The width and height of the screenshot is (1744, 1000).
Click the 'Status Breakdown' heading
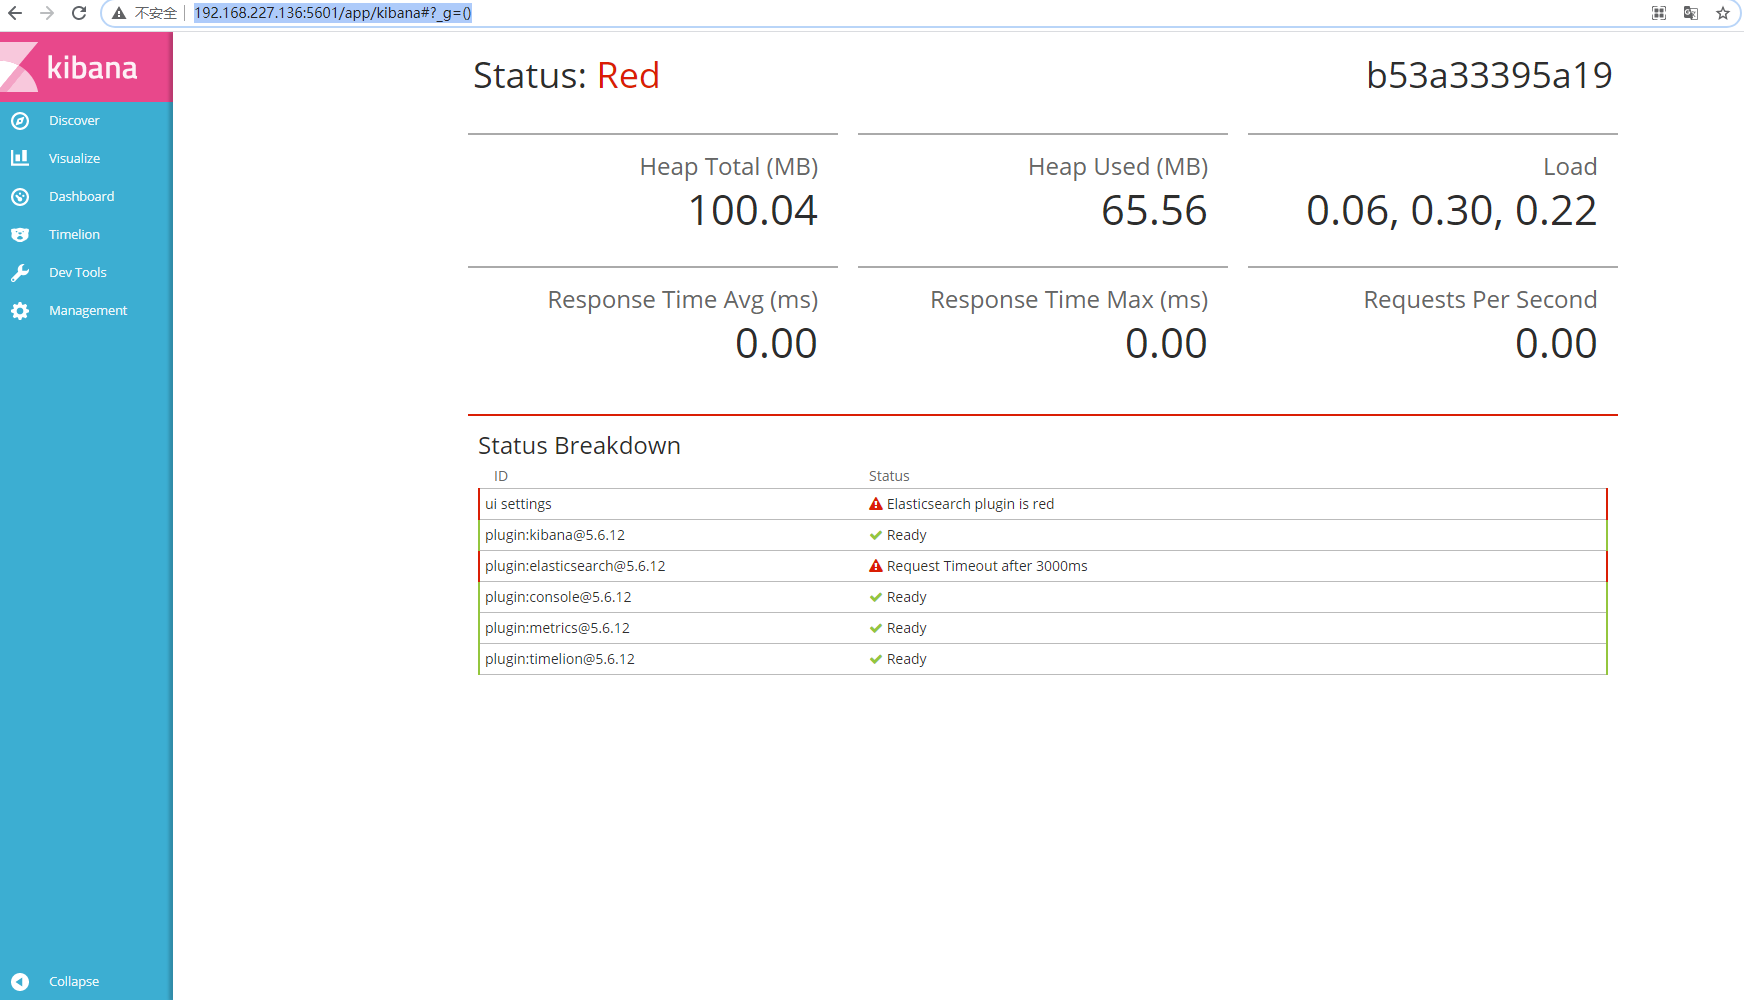(x=579, y=446)
